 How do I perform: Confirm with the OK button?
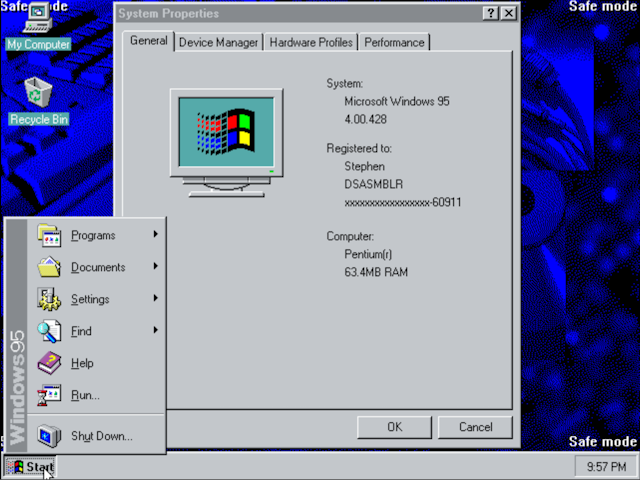click(x=394, y=427)
